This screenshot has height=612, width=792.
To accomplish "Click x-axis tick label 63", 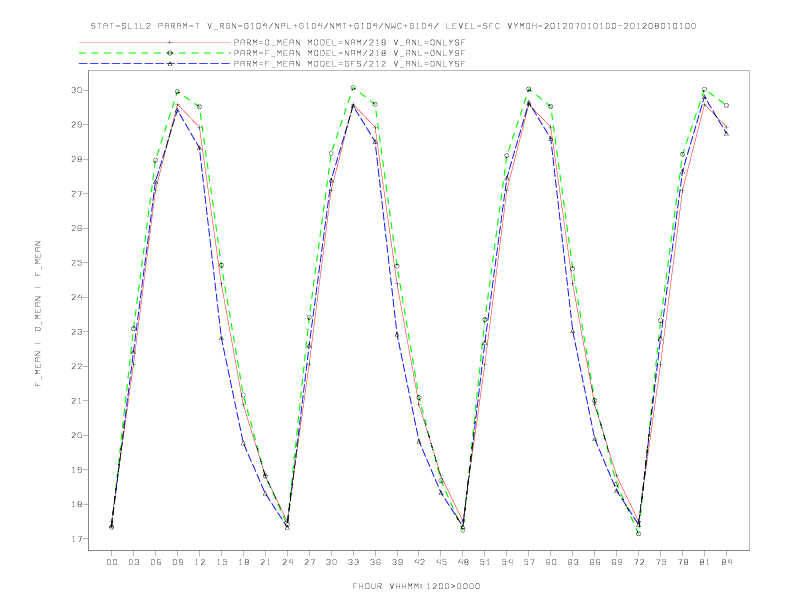I will click(573, 562).
